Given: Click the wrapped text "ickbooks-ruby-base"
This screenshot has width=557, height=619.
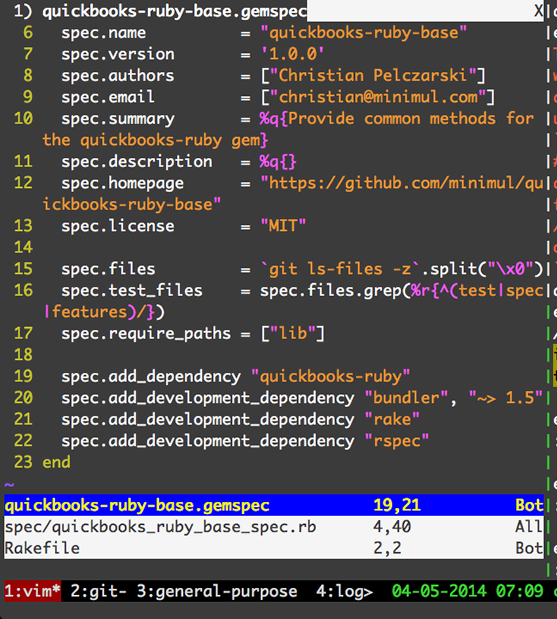Looking at the screenshot, I should [132, 204].
